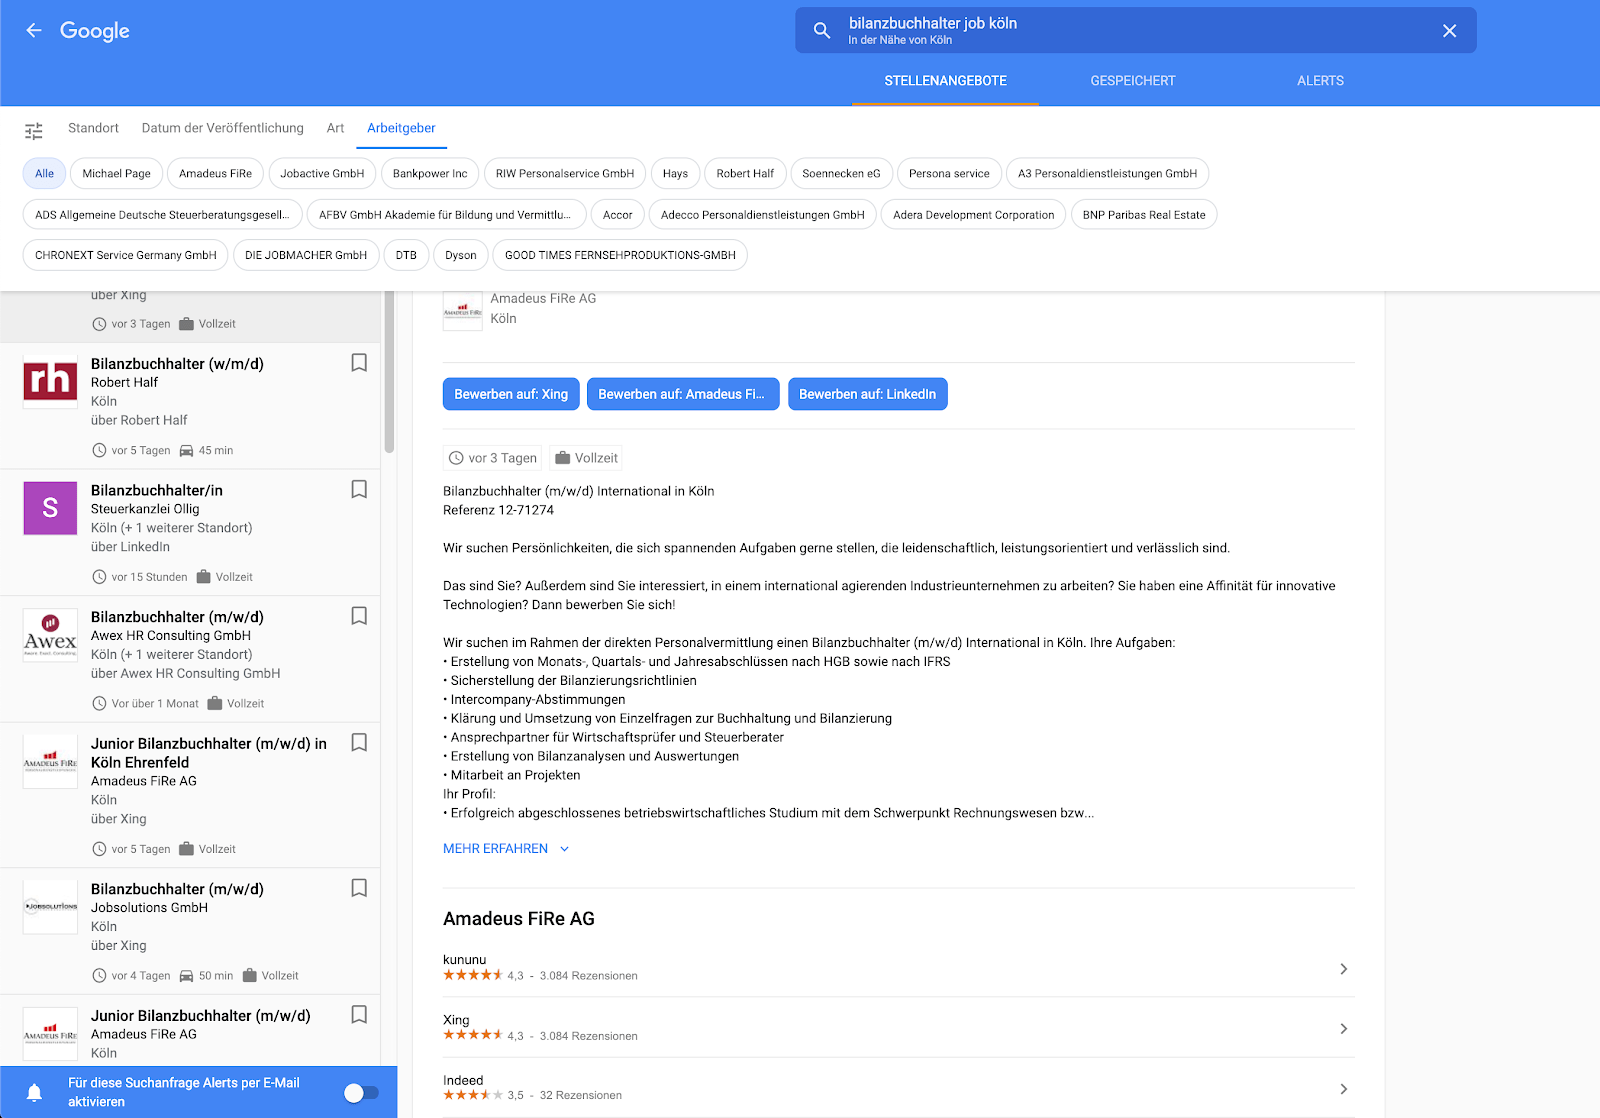The width and height of the screenshot is (1600, 1118).
Task: Filter by Michael Page employer
Action: 117,173
